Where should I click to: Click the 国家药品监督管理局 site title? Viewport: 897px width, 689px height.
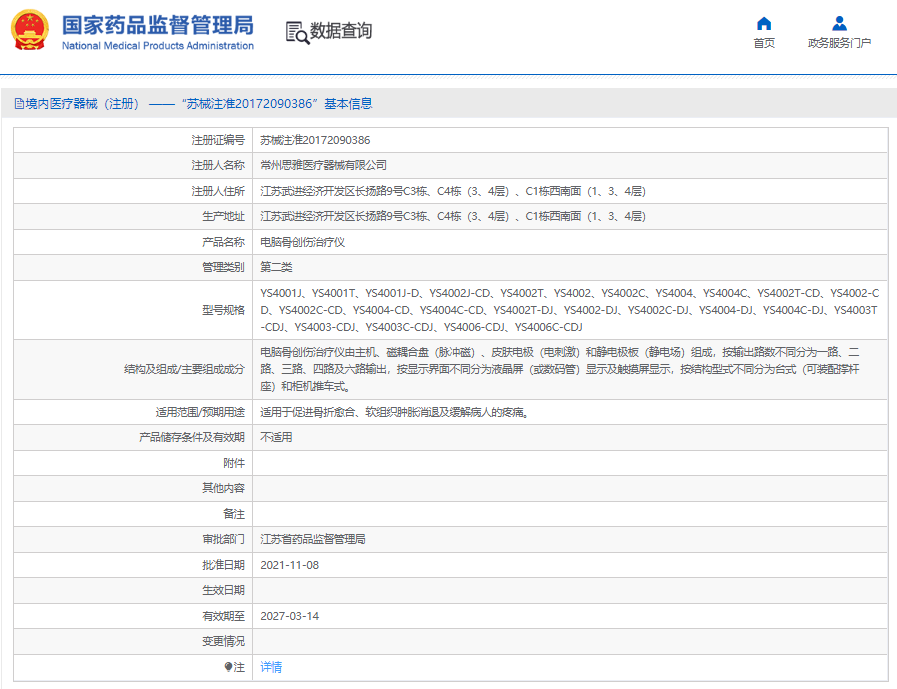[x=157, y=25]
